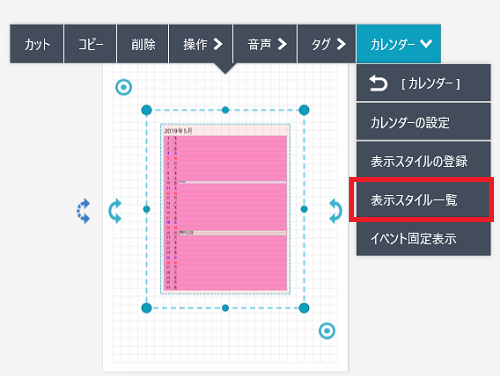The height and width of the screenshot is (376, 500).
Task: Click the bottom-right corner resize handle
Action: 304,308
